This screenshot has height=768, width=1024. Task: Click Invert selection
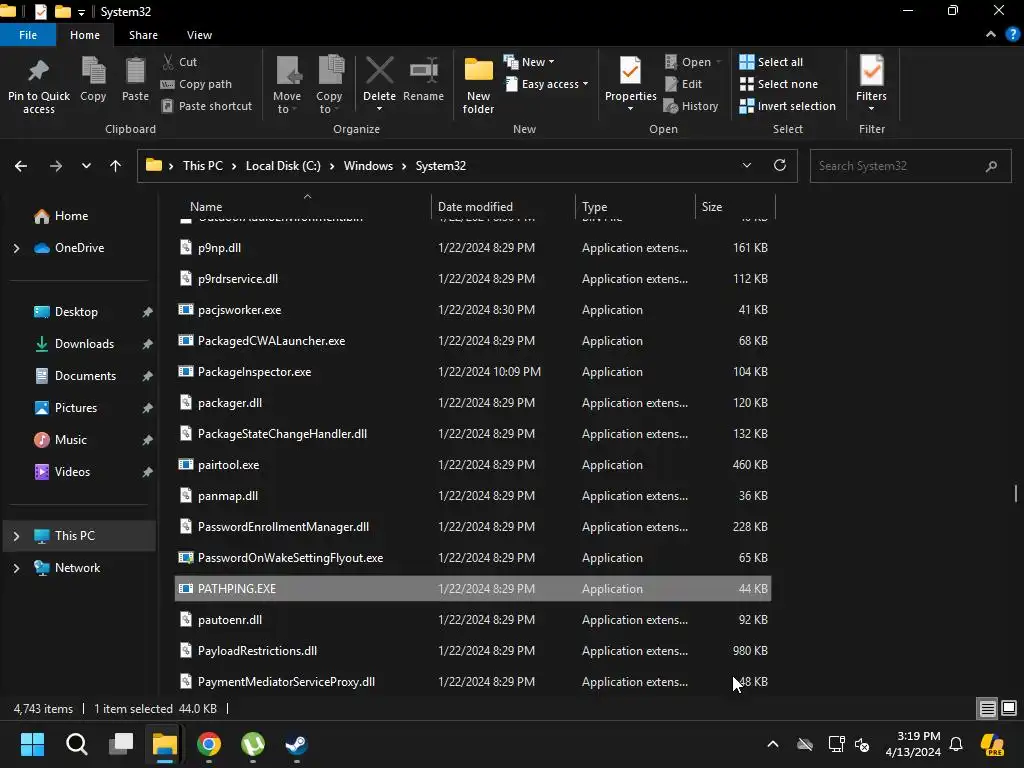click(788, 106)
